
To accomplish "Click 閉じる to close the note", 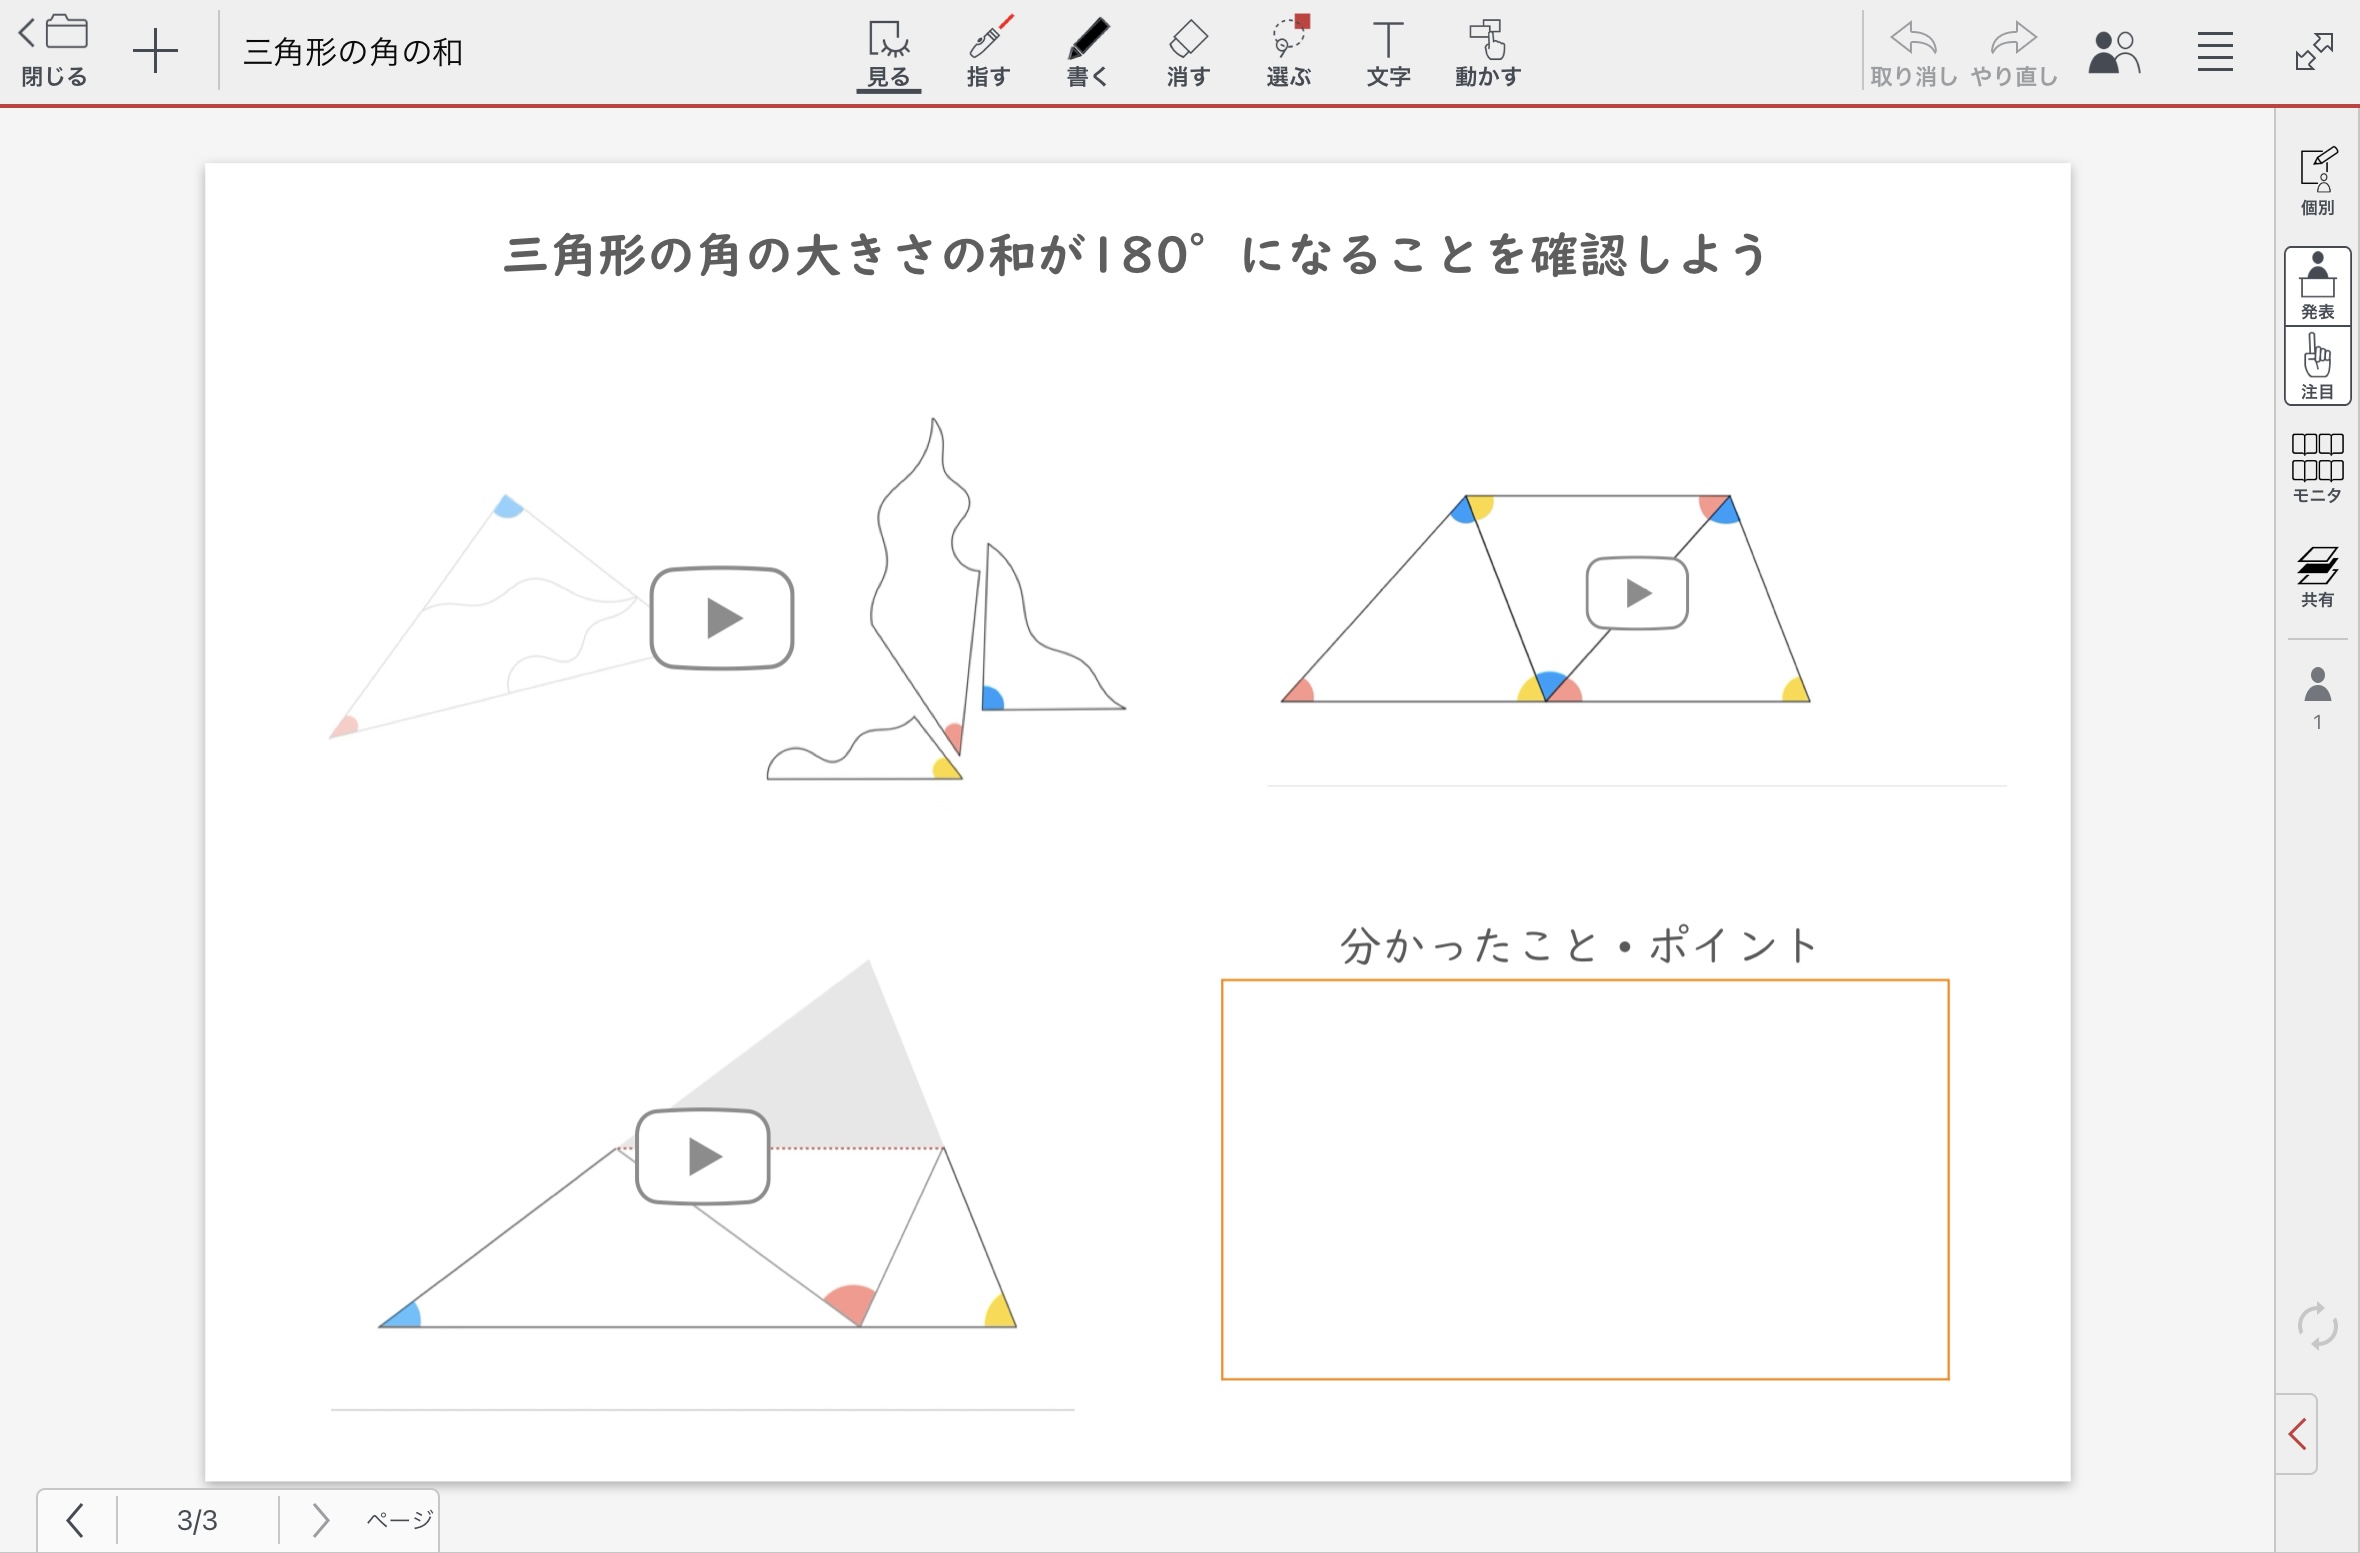I will click(x=55, y=50).
